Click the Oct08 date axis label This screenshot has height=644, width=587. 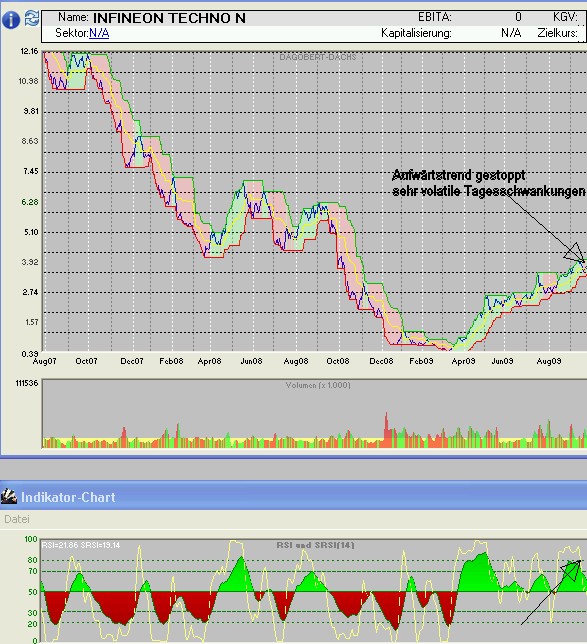338,361
